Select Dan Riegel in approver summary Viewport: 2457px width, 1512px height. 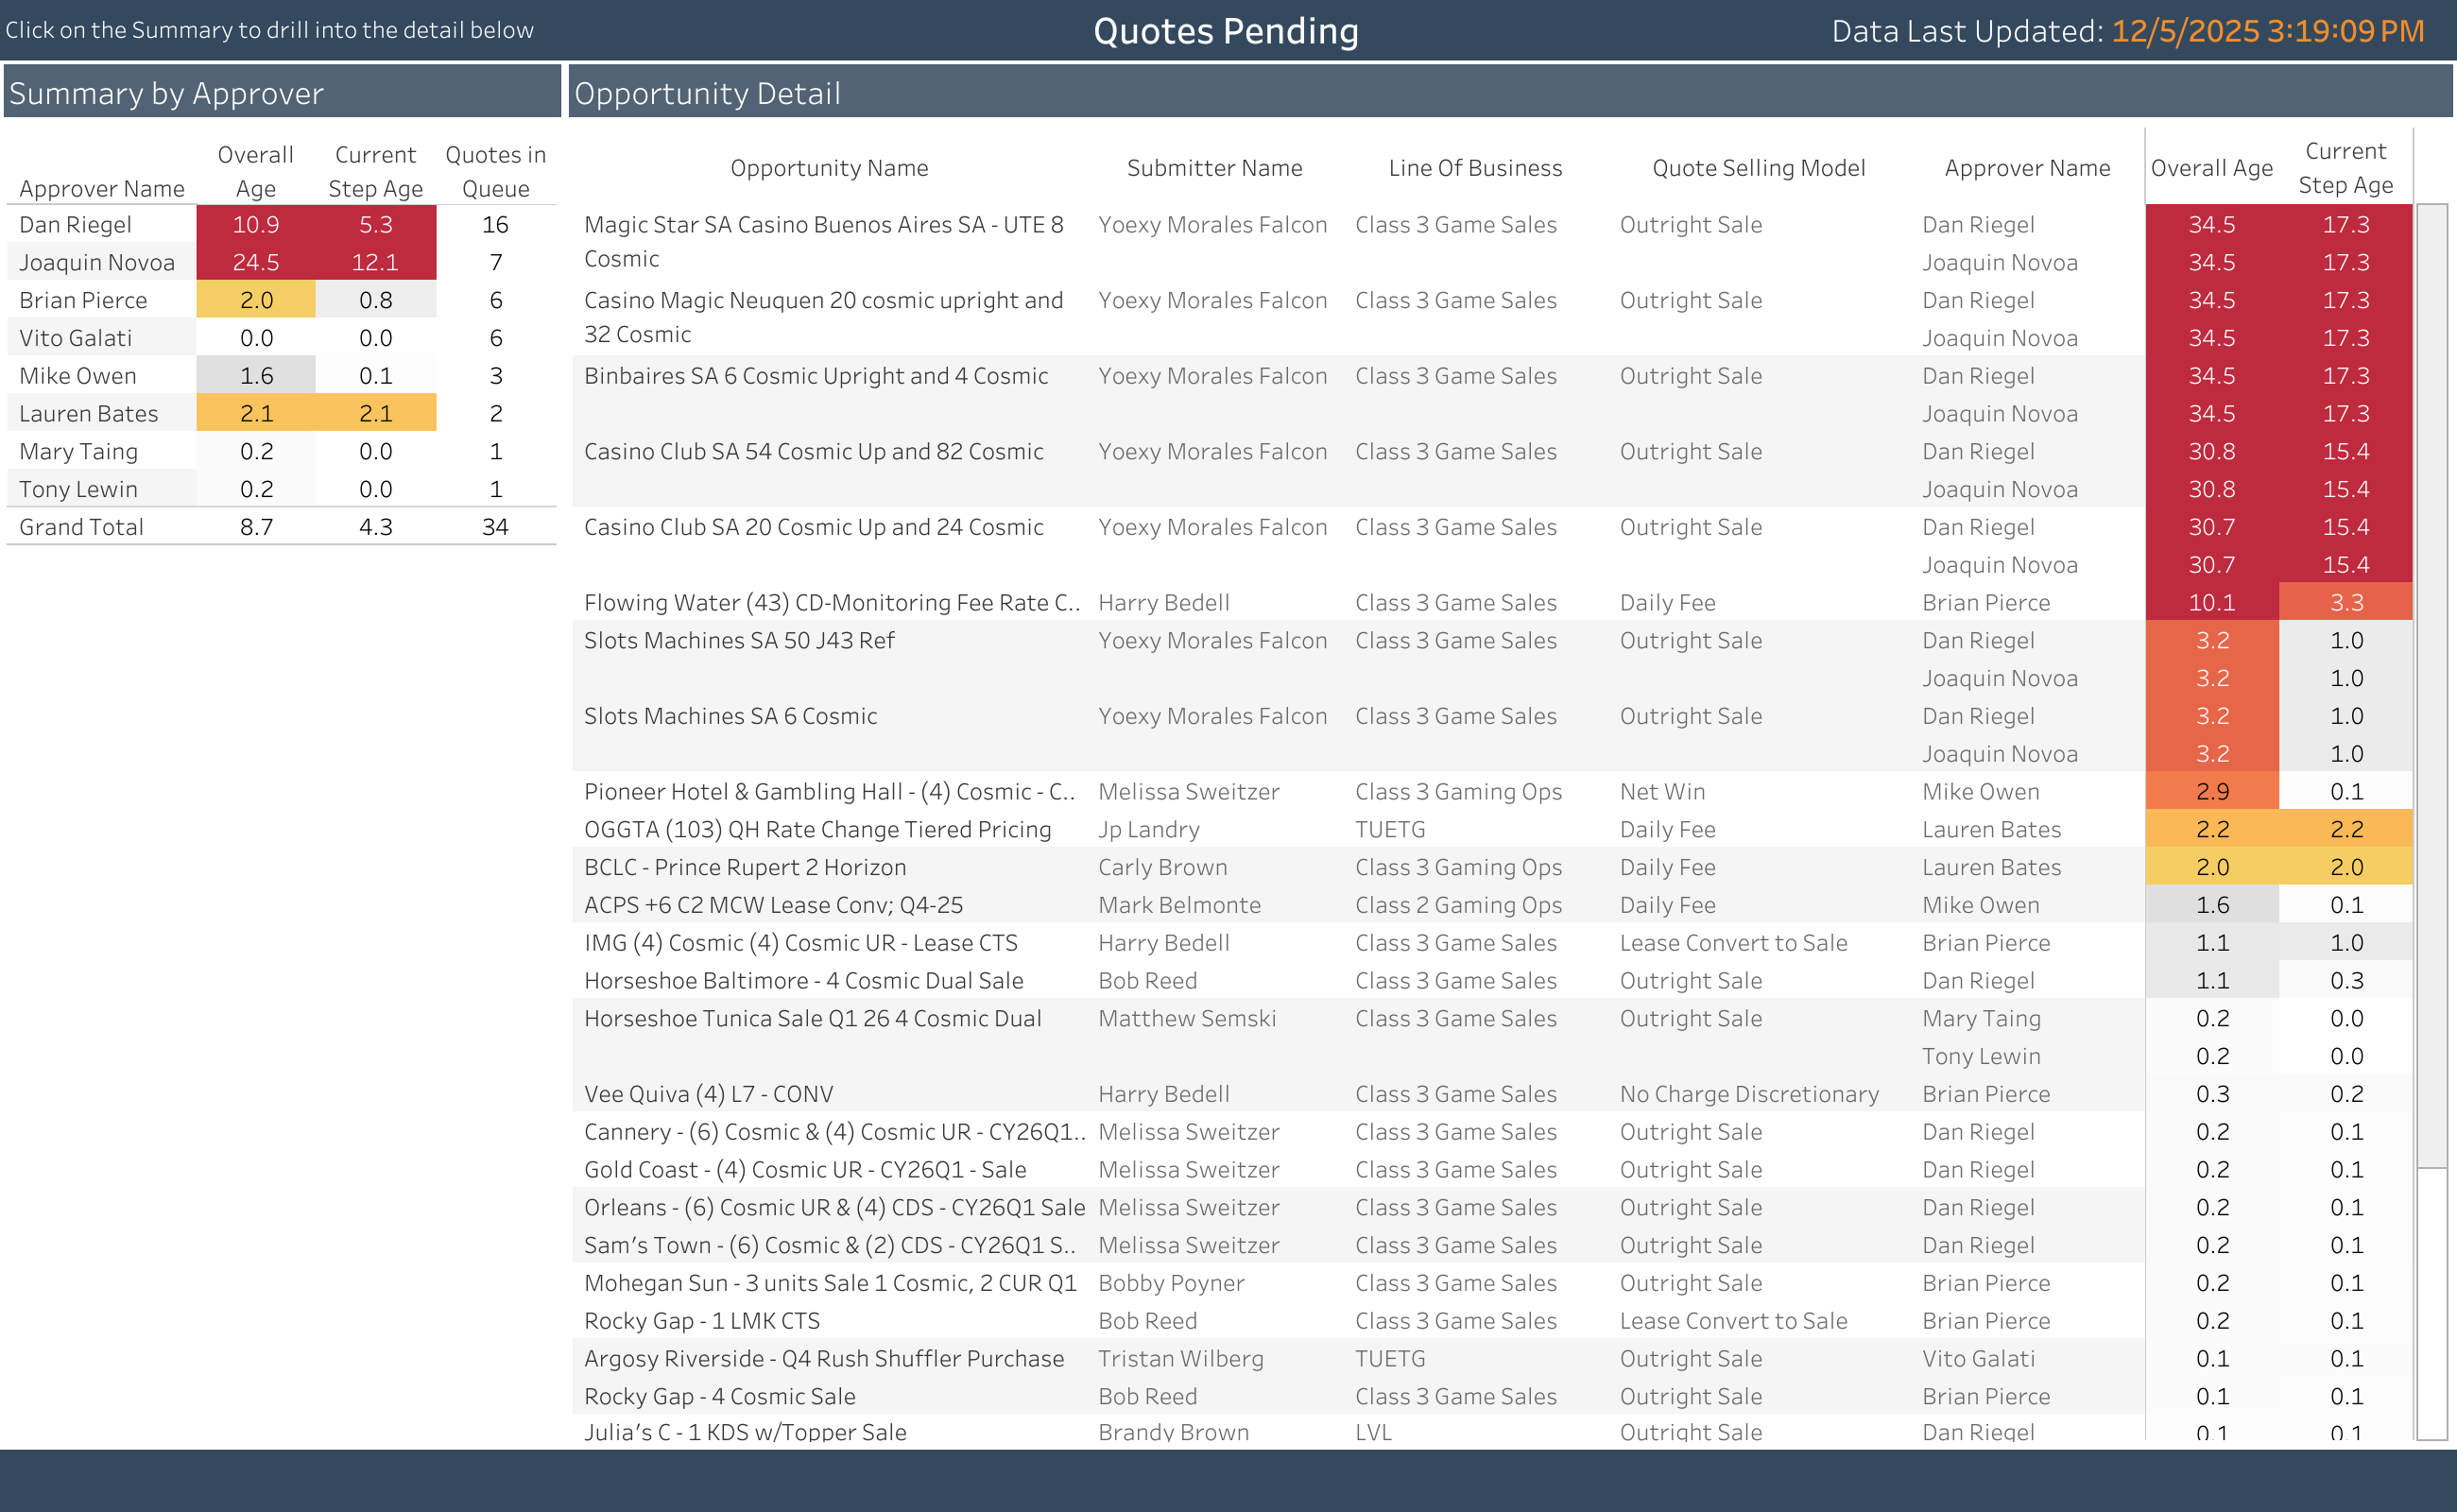point(75,225)
